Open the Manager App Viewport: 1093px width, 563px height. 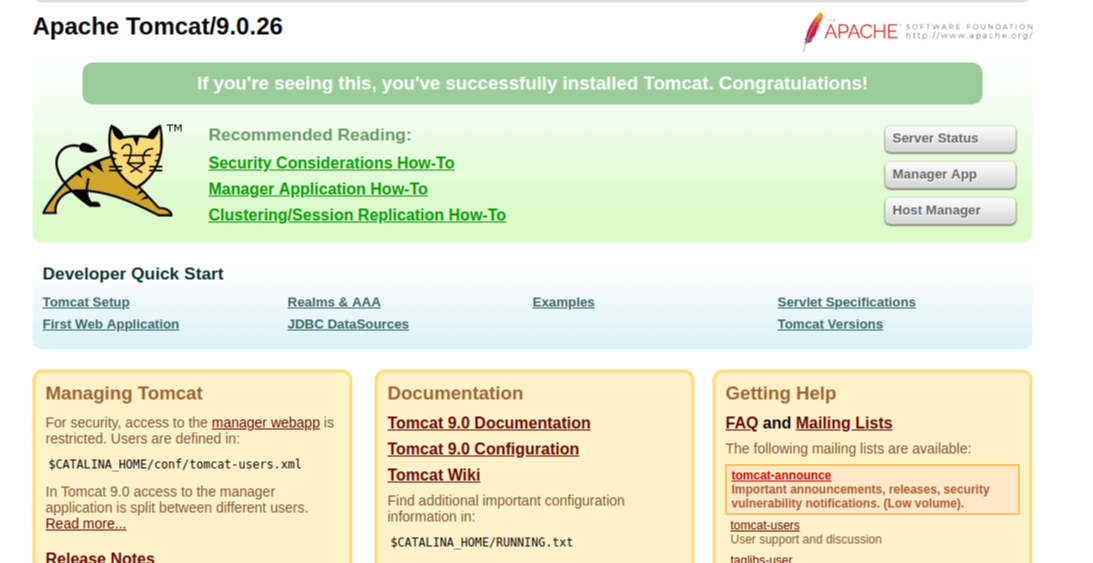point(950,175)
